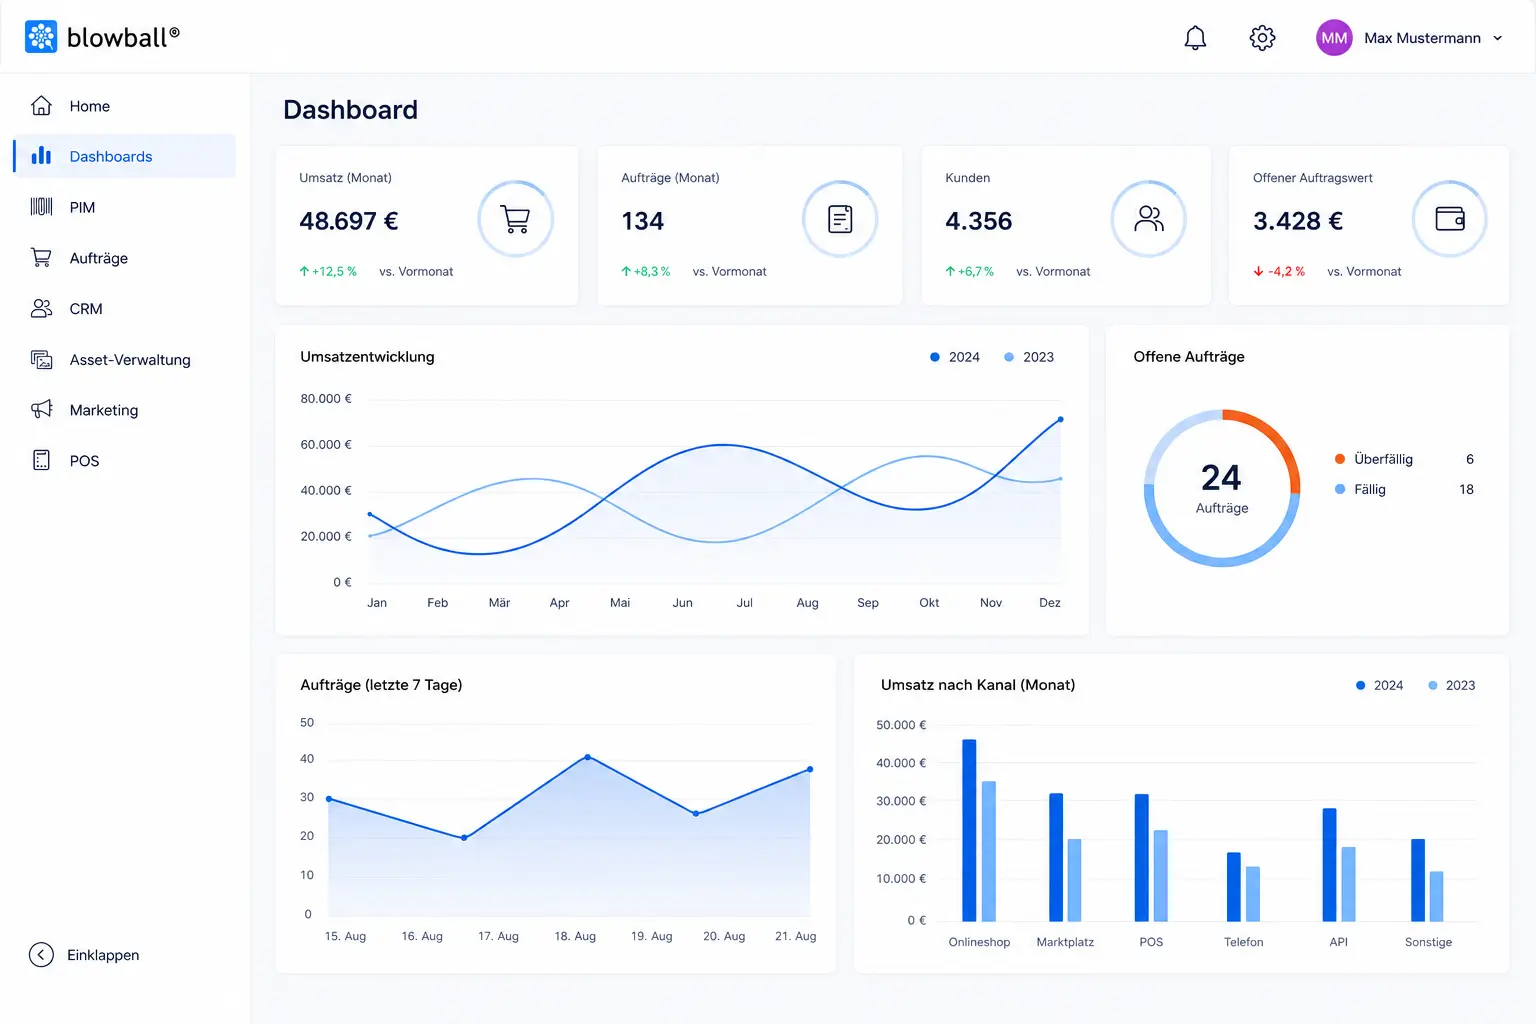Click the 134 orders value
The image size is (1536, 1024).
642,221
